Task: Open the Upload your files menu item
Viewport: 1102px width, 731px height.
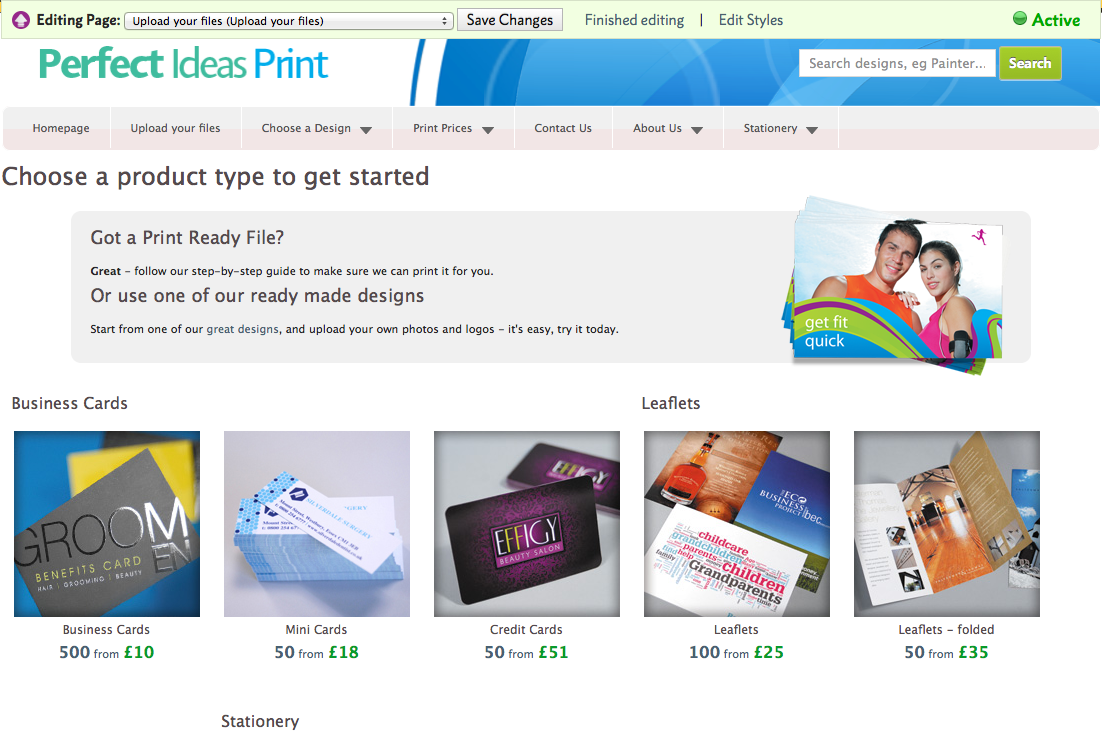Action: click(x=175, y=128)
